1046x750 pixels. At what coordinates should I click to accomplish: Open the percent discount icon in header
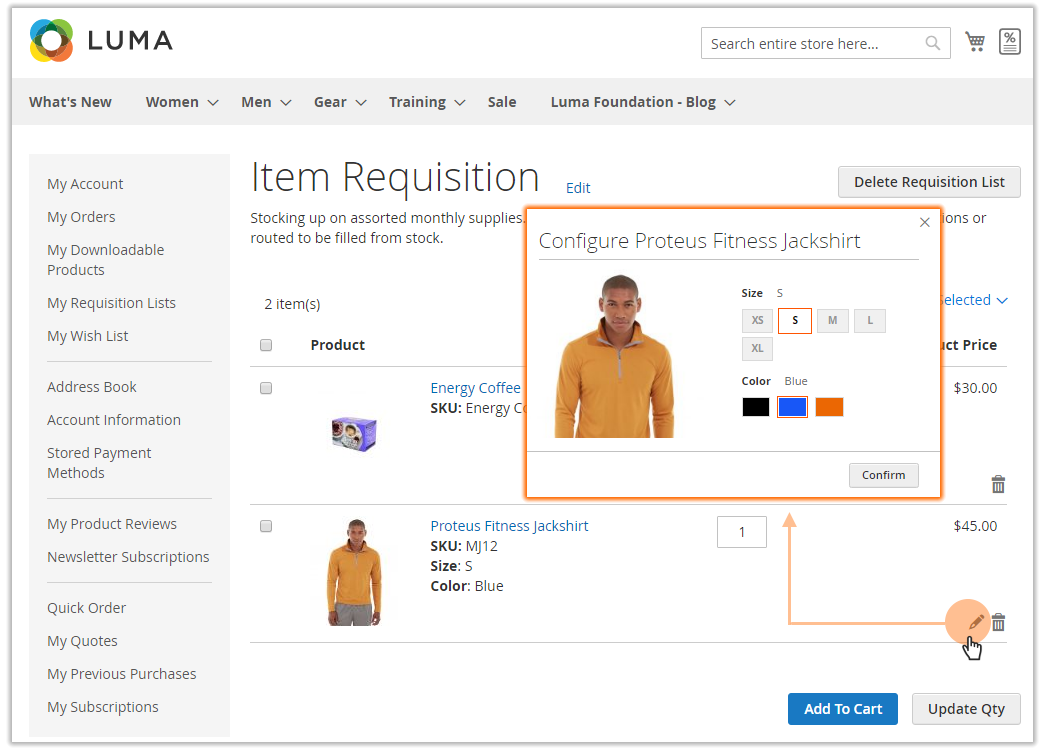point(1009,42)
